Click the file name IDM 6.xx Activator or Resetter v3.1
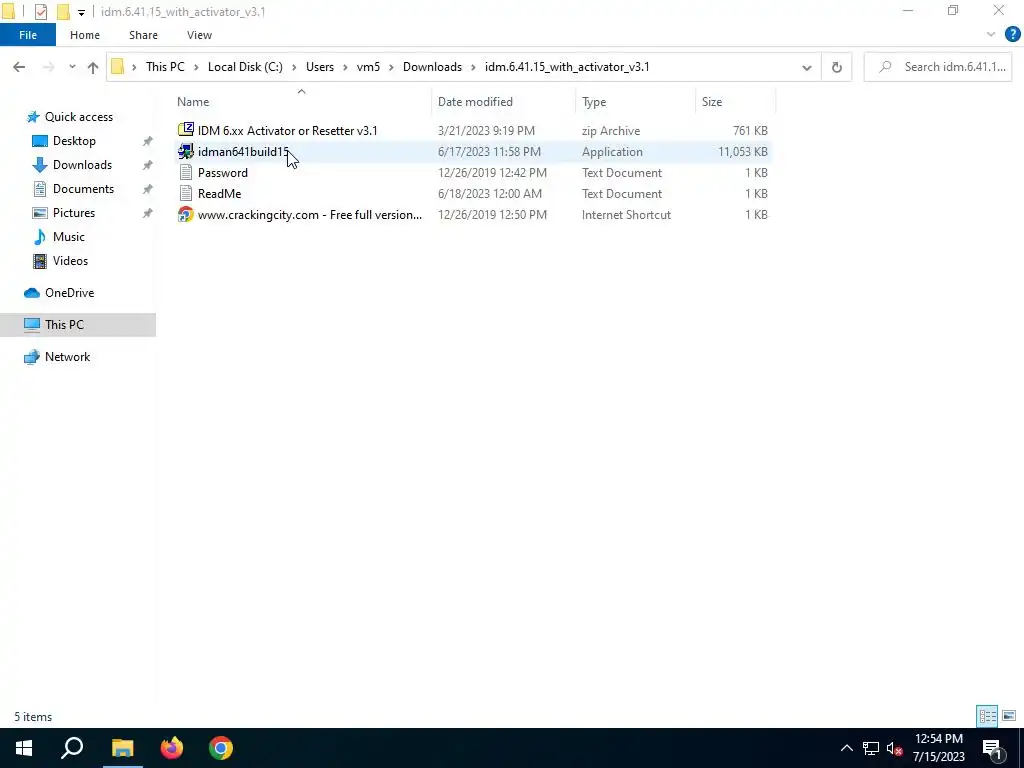 pyautogui.click(x=287, y=131)
